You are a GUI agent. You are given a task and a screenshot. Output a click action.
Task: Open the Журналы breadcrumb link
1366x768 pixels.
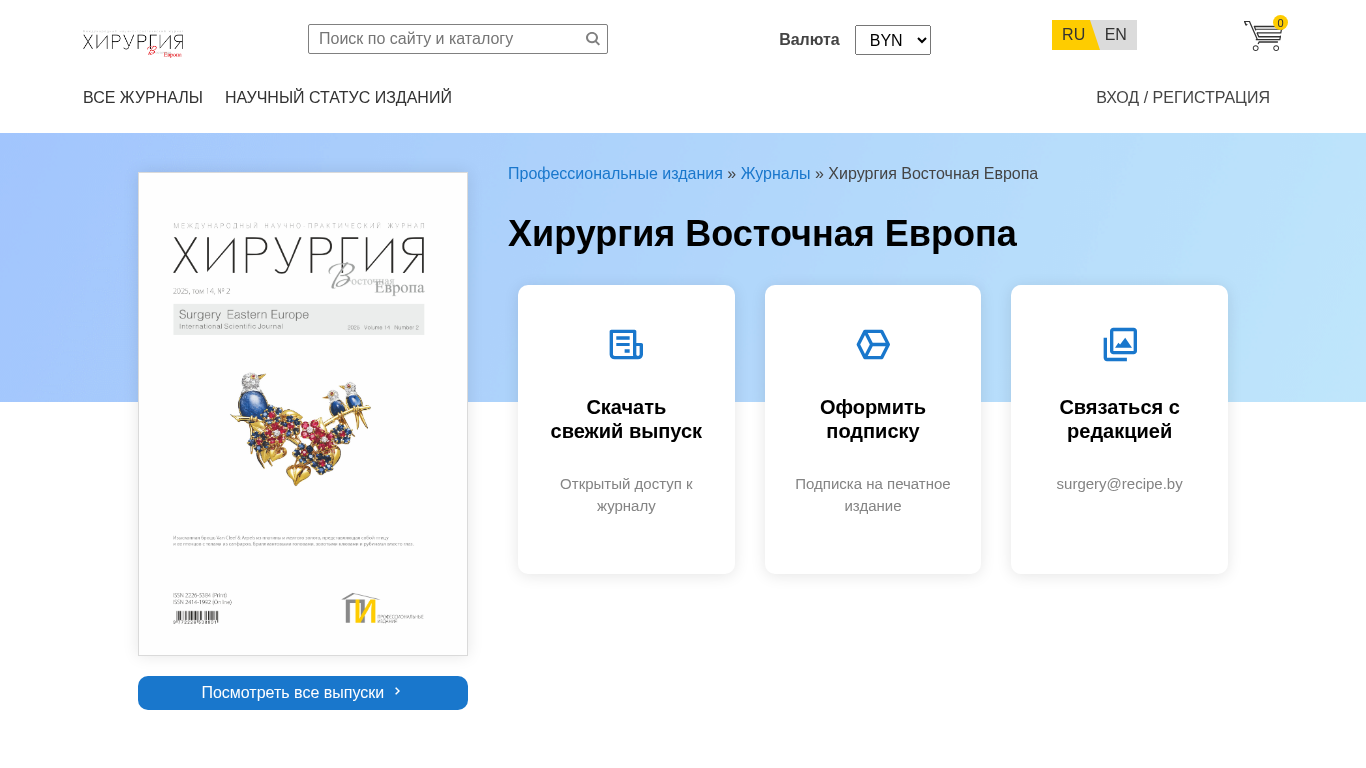click(x=775, y=174)
